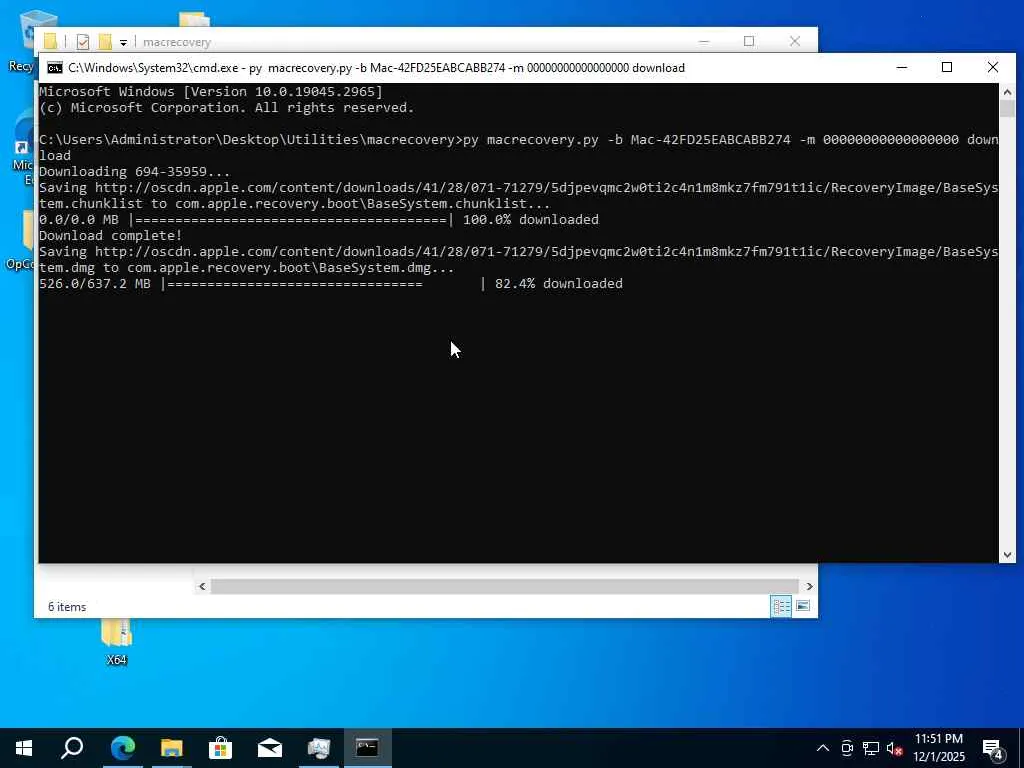1024x768 pixels.
Task: Open the notification center icon
Action: [x=993, y=748]
